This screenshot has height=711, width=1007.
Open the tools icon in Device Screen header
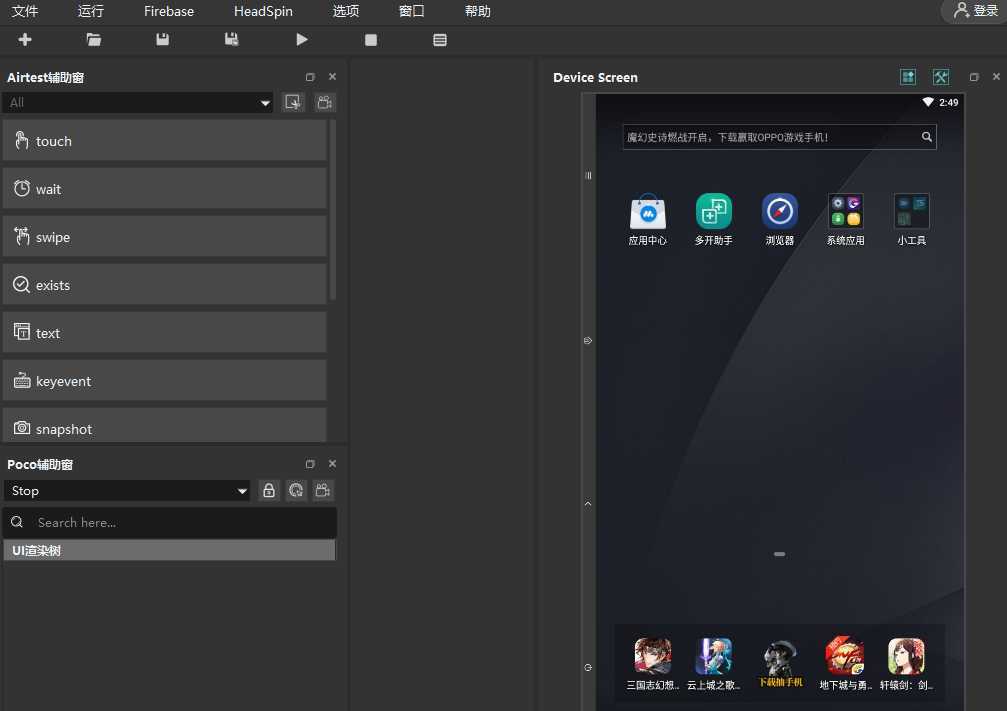pyautogui.click(x=941, y=77)
